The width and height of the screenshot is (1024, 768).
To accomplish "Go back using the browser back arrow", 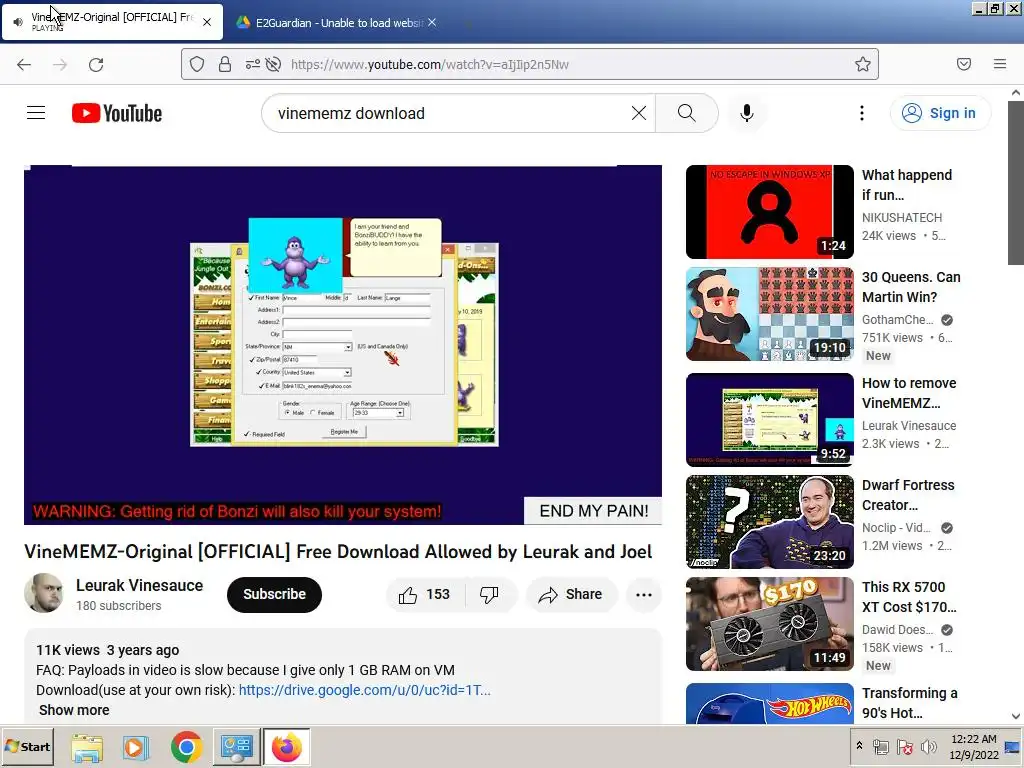I will [24, 64].
